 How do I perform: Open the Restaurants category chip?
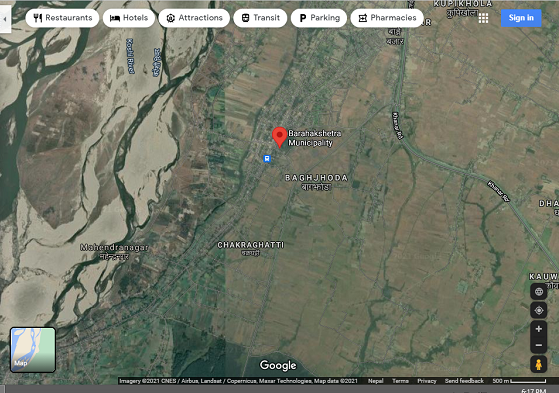pyautogui.click(x=62, y=18)
